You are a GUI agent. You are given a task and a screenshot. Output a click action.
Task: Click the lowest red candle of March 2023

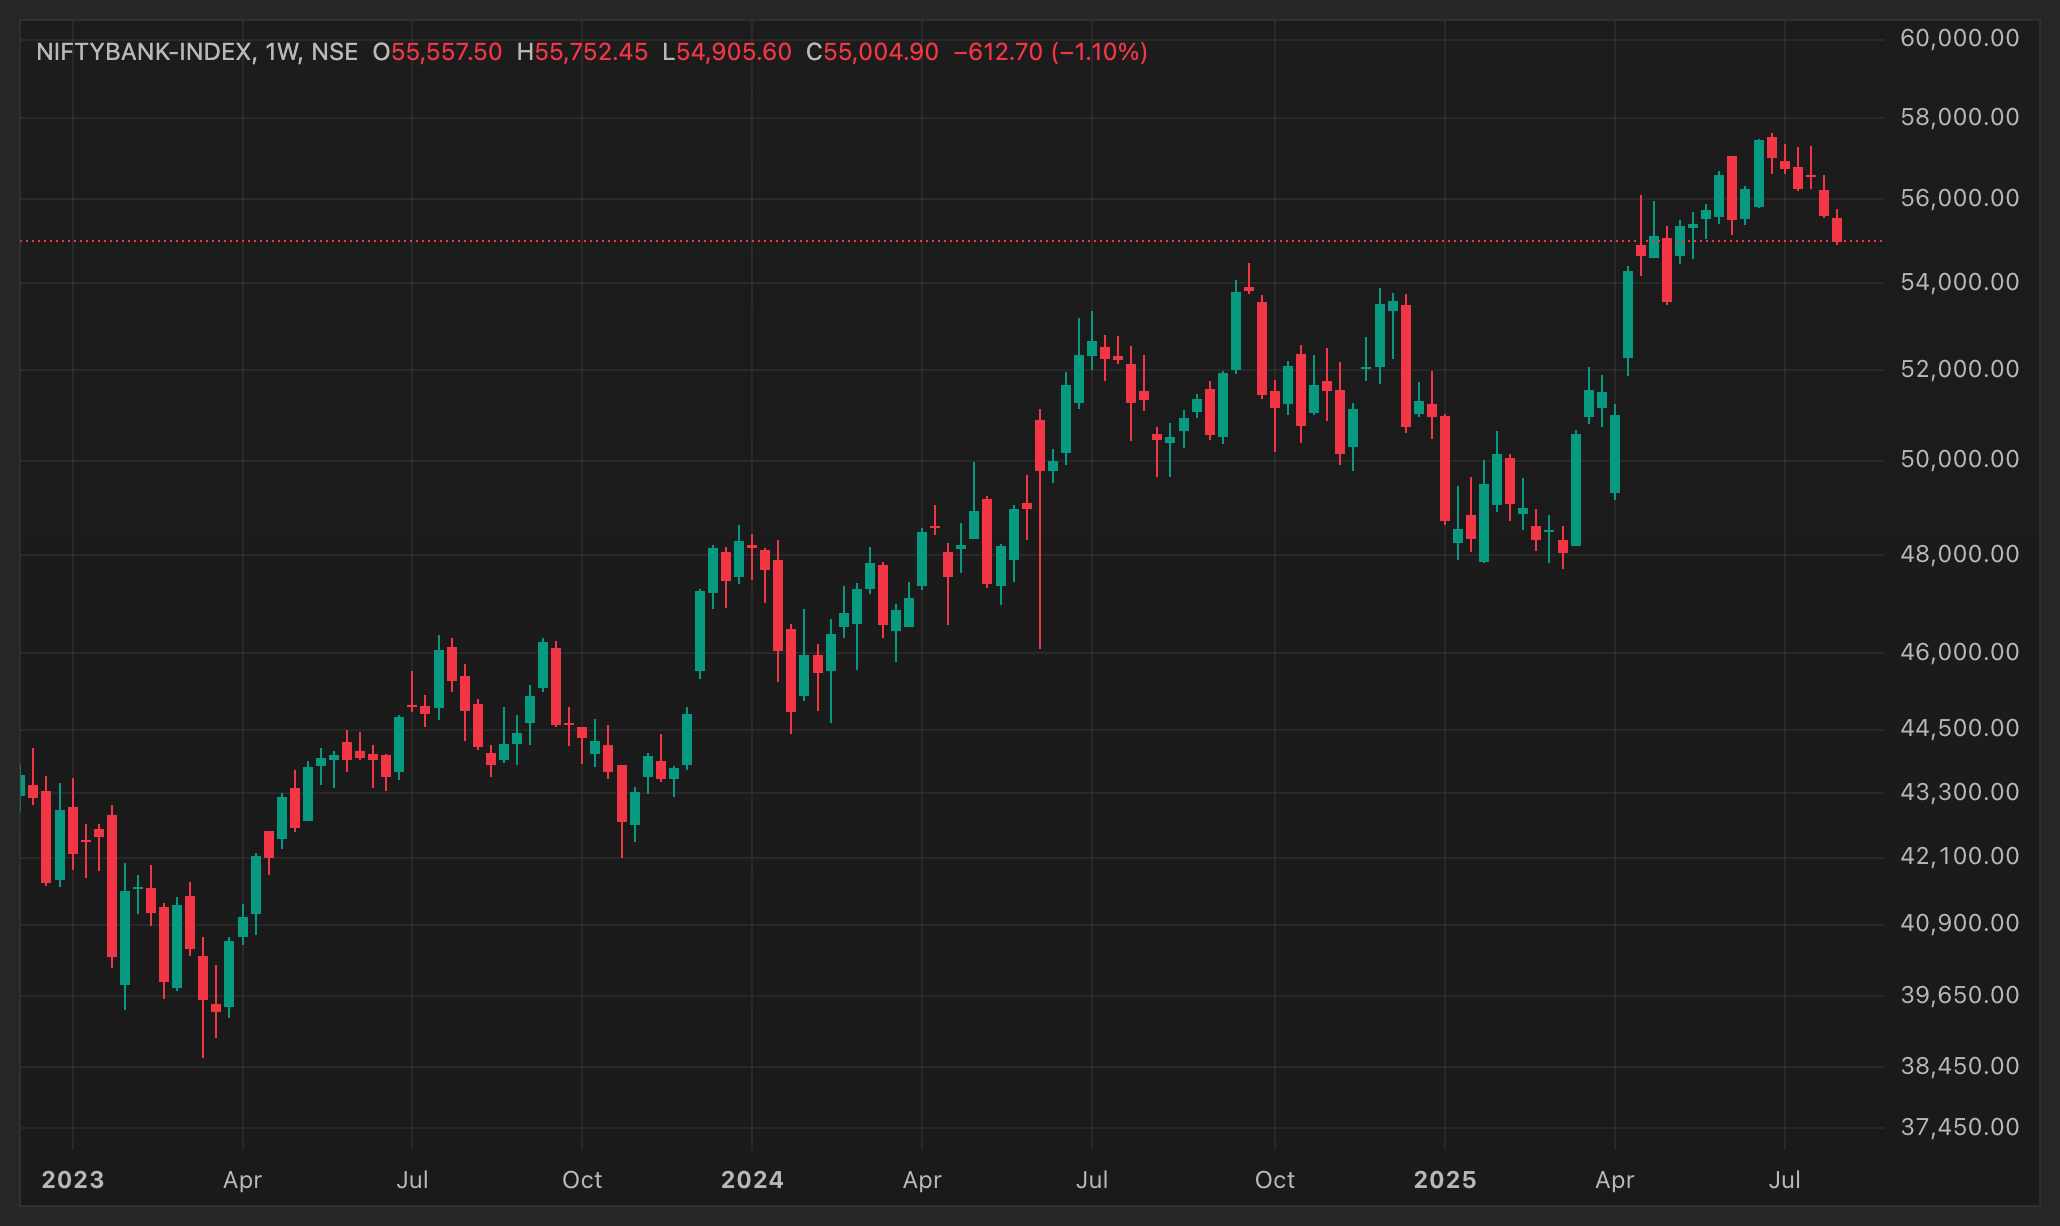(203, 978)
